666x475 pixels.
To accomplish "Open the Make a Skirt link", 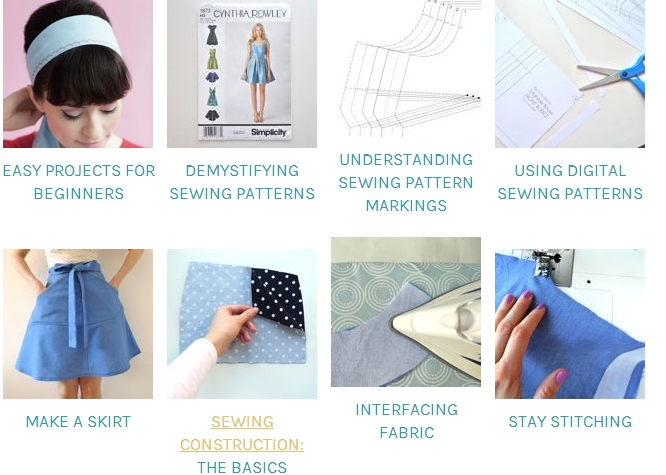I will [x=78, y=421].
